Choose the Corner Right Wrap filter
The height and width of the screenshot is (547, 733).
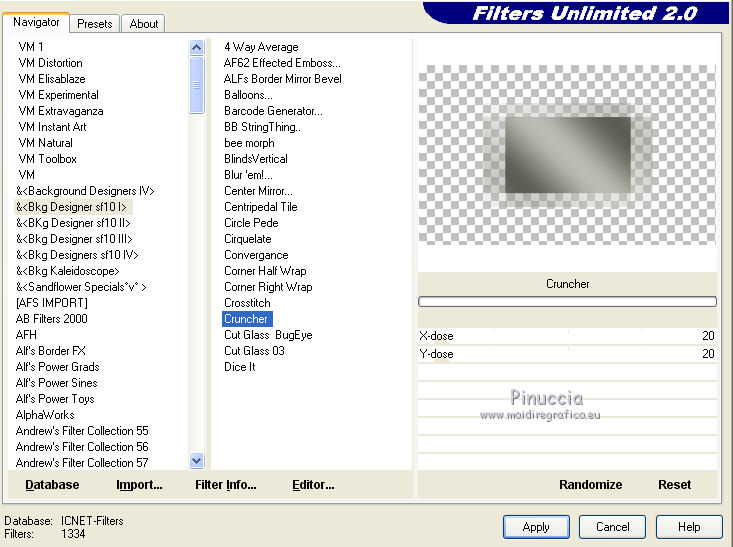268,287
